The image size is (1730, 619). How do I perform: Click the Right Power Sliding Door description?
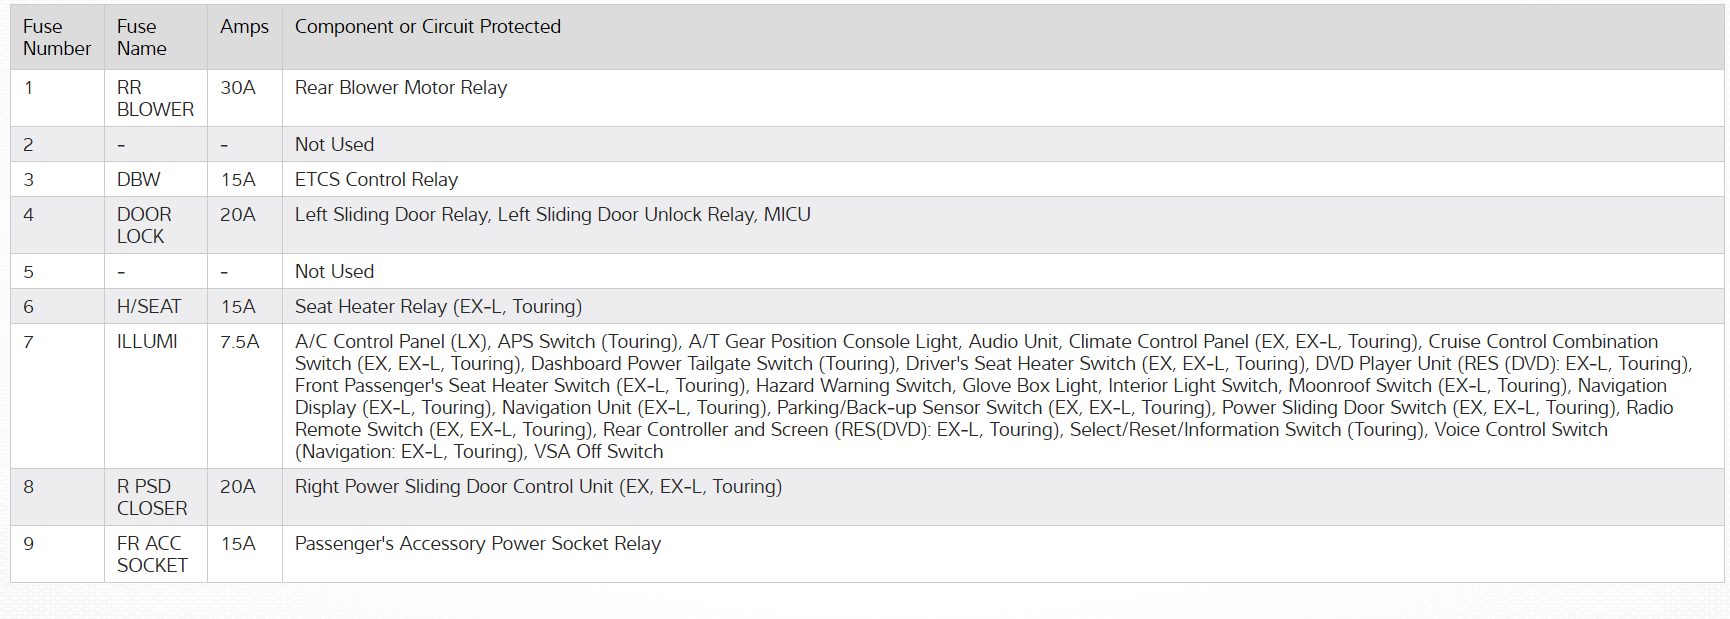point(538,487)
